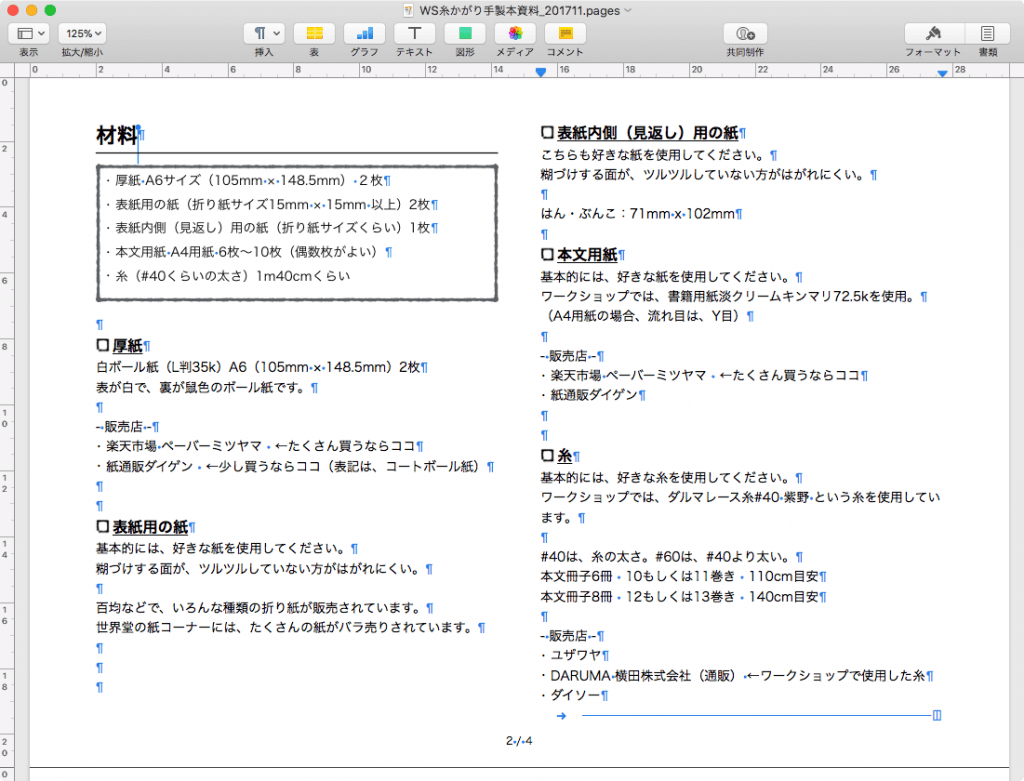Click the line '表紙内側（見返し）用の紙（折り紙サイズくらい）1枚'

(x=272, y=228)
